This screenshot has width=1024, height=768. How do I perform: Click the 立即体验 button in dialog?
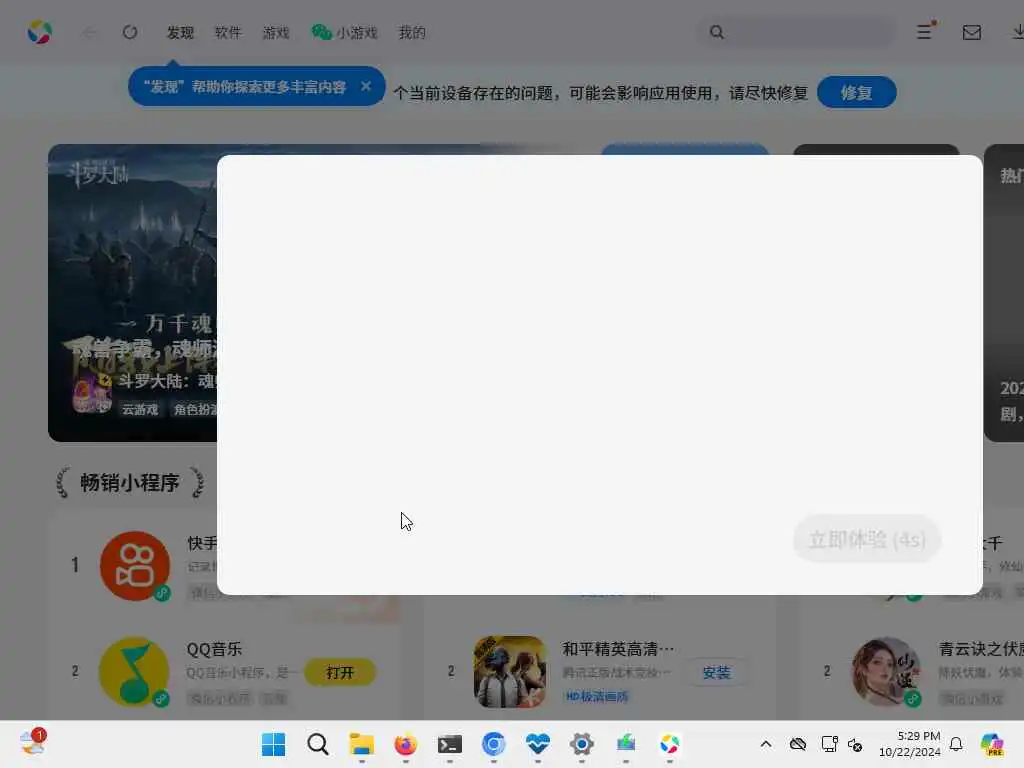coord(867,539)
